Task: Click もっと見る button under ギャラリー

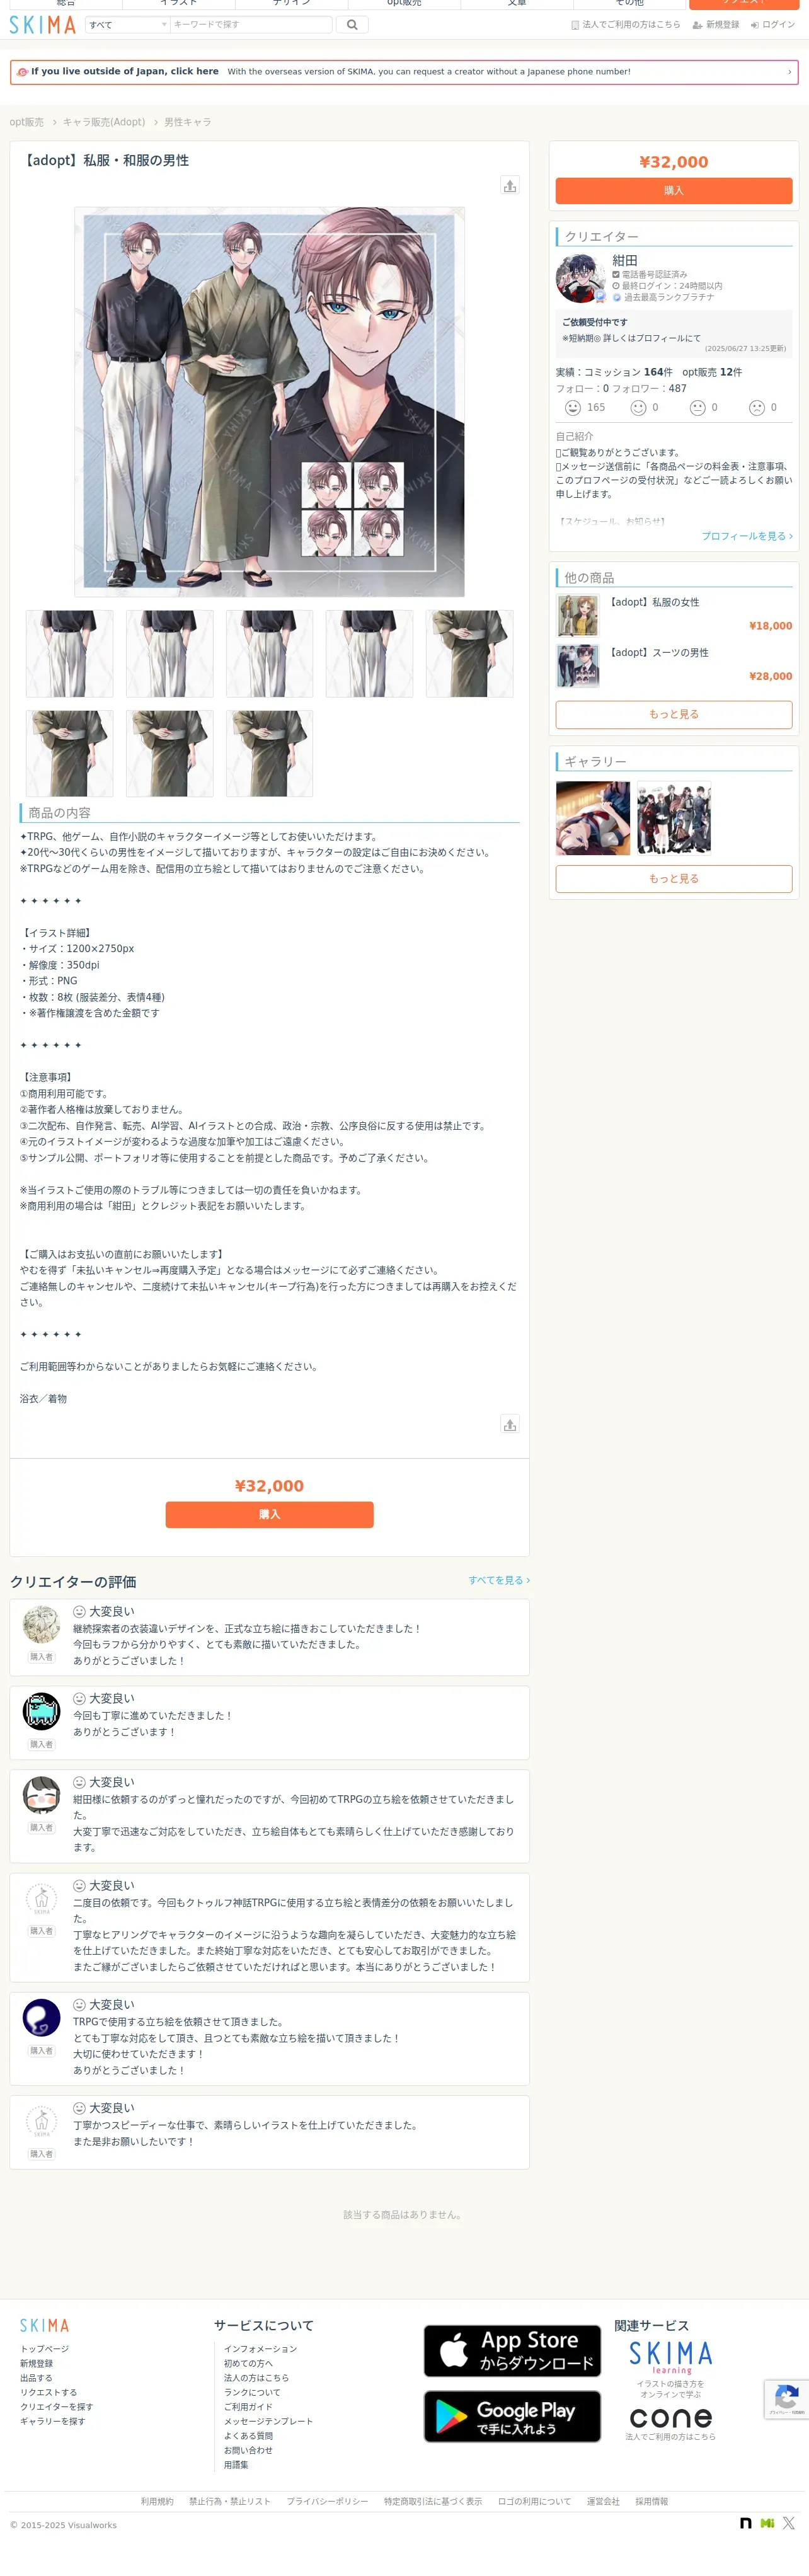Action: click(674, 879)
